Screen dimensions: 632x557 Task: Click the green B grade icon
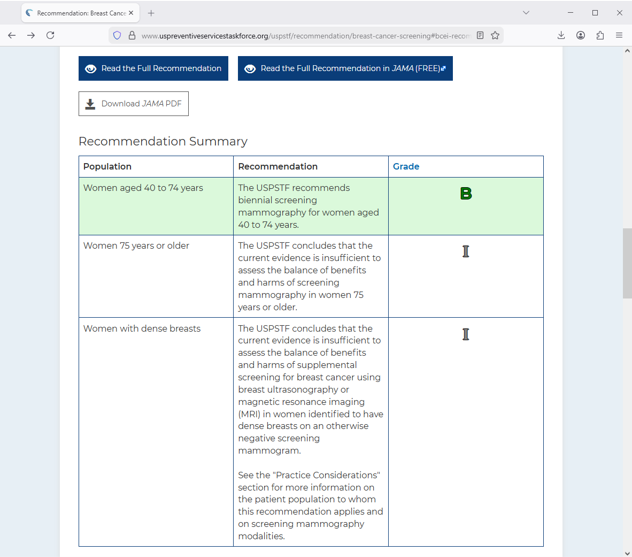click(466, 194)
